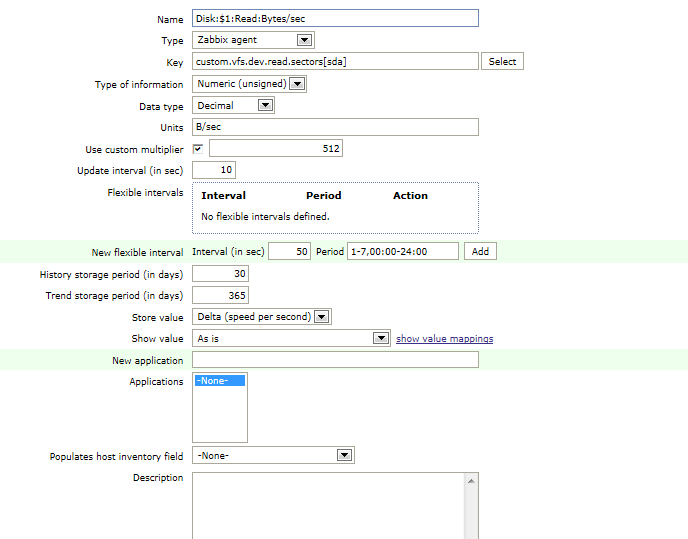Click the New application text field

(335, 360)
